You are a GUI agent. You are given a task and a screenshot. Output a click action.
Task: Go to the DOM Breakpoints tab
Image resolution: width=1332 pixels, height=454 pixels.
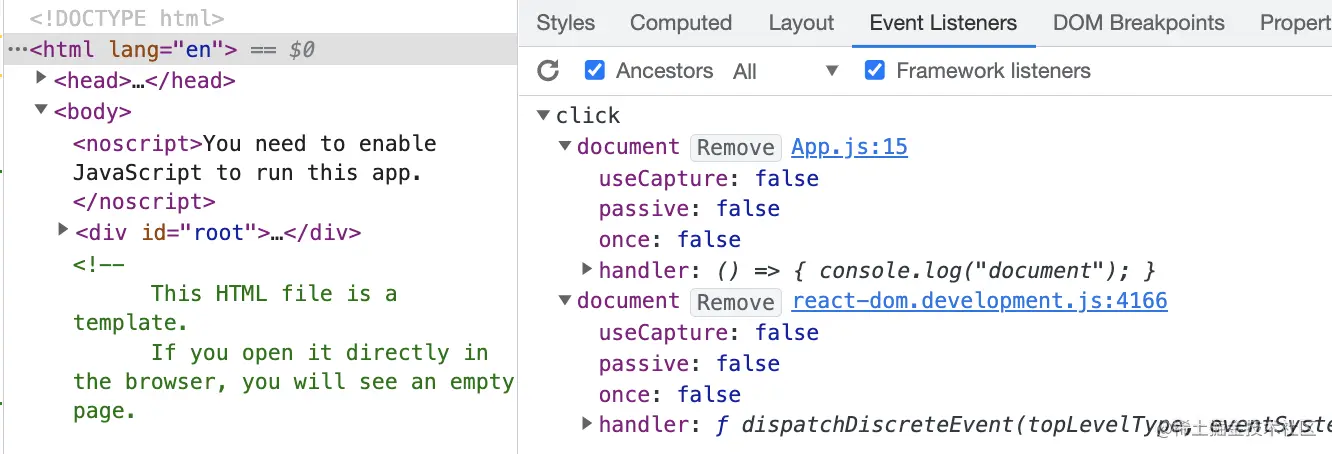tap(1138, 23)
